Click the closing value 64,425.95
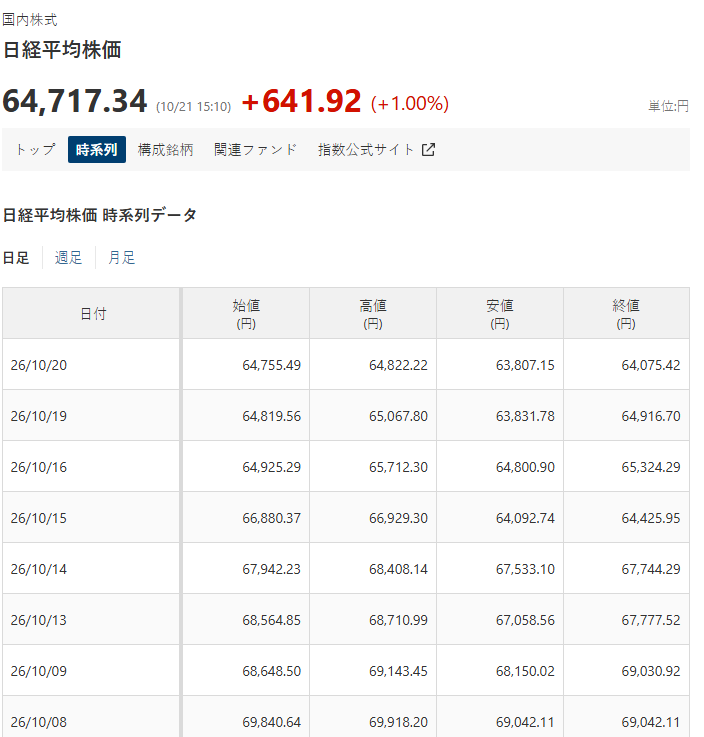Viewport: 704px width, 737px height. 651,518
